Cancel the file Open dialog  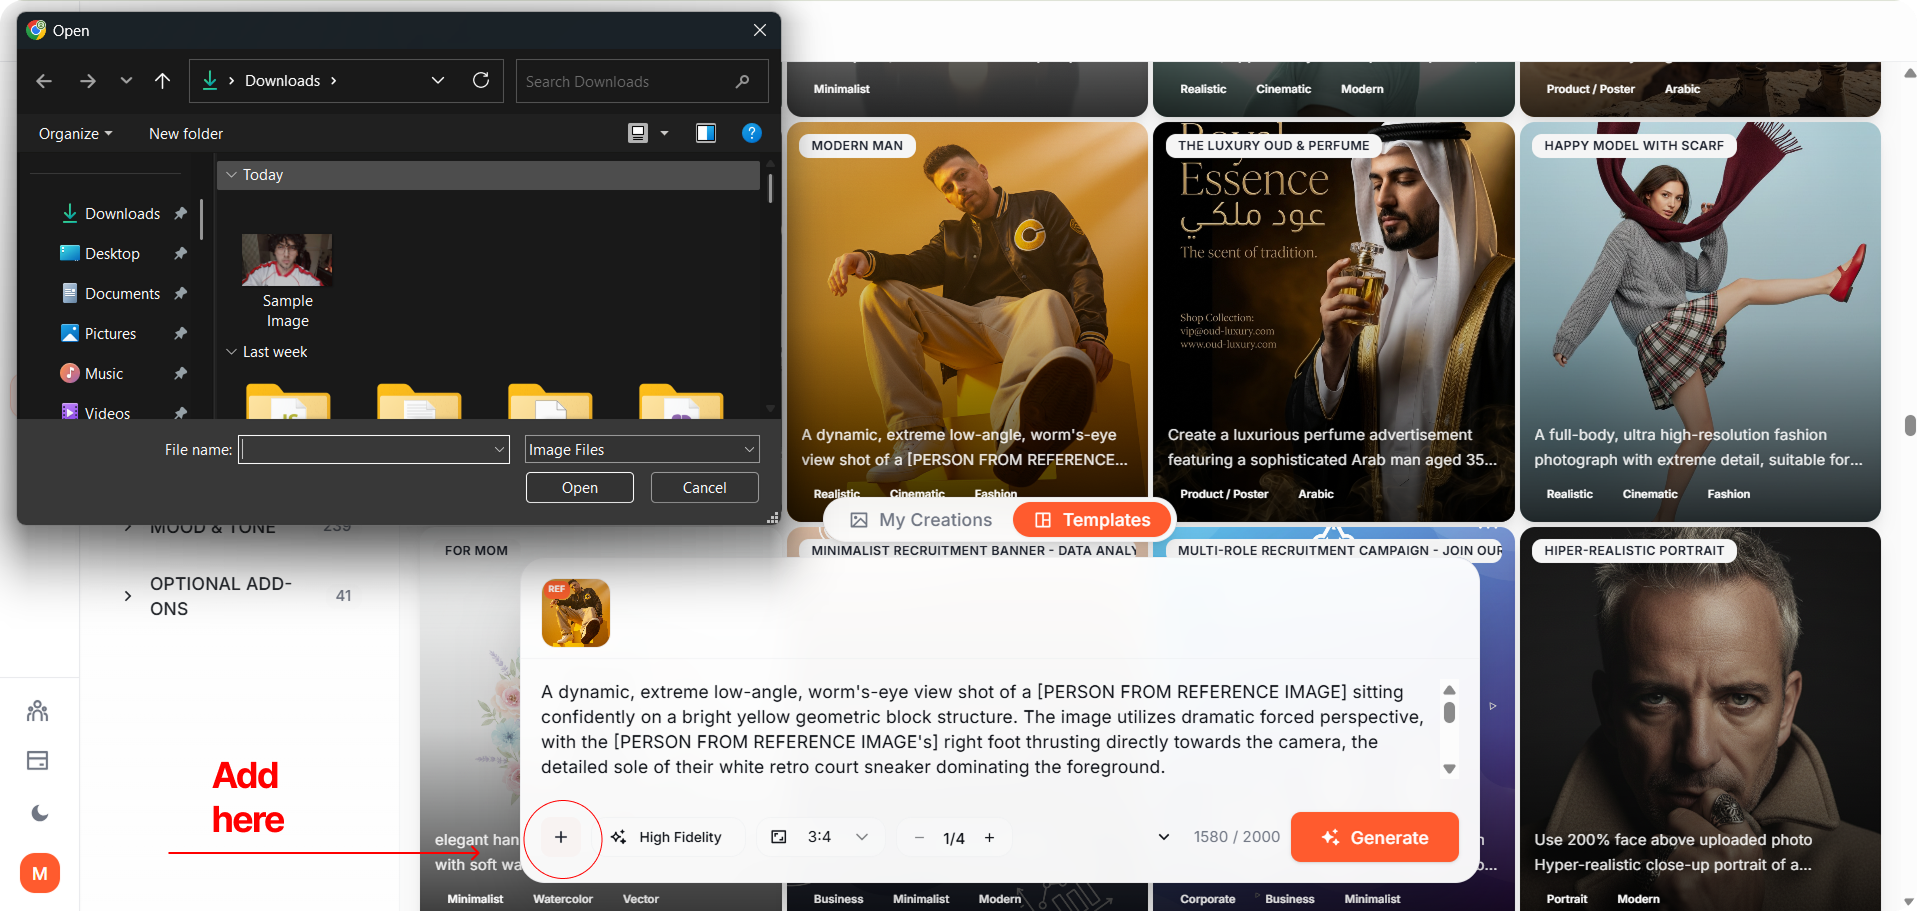(705, 488)
